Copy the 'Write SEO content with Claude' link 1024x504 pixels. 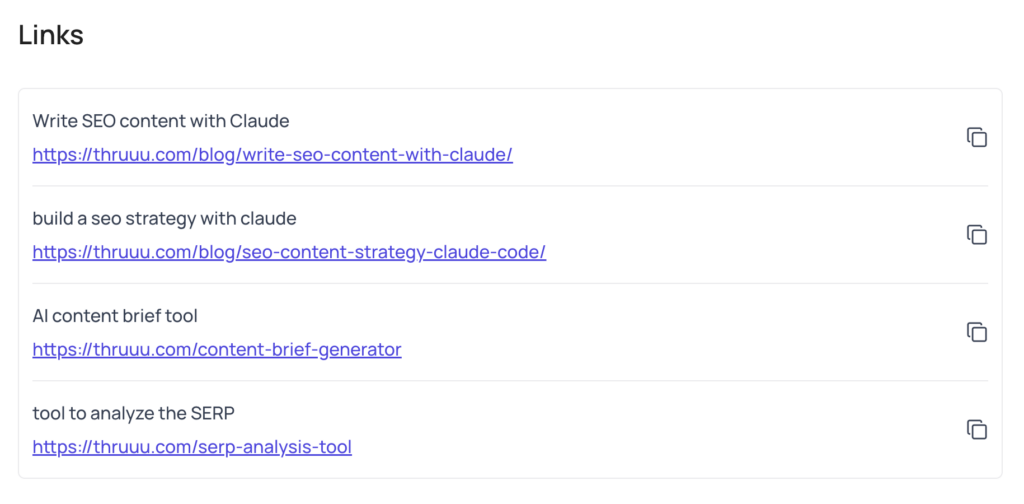976,137
